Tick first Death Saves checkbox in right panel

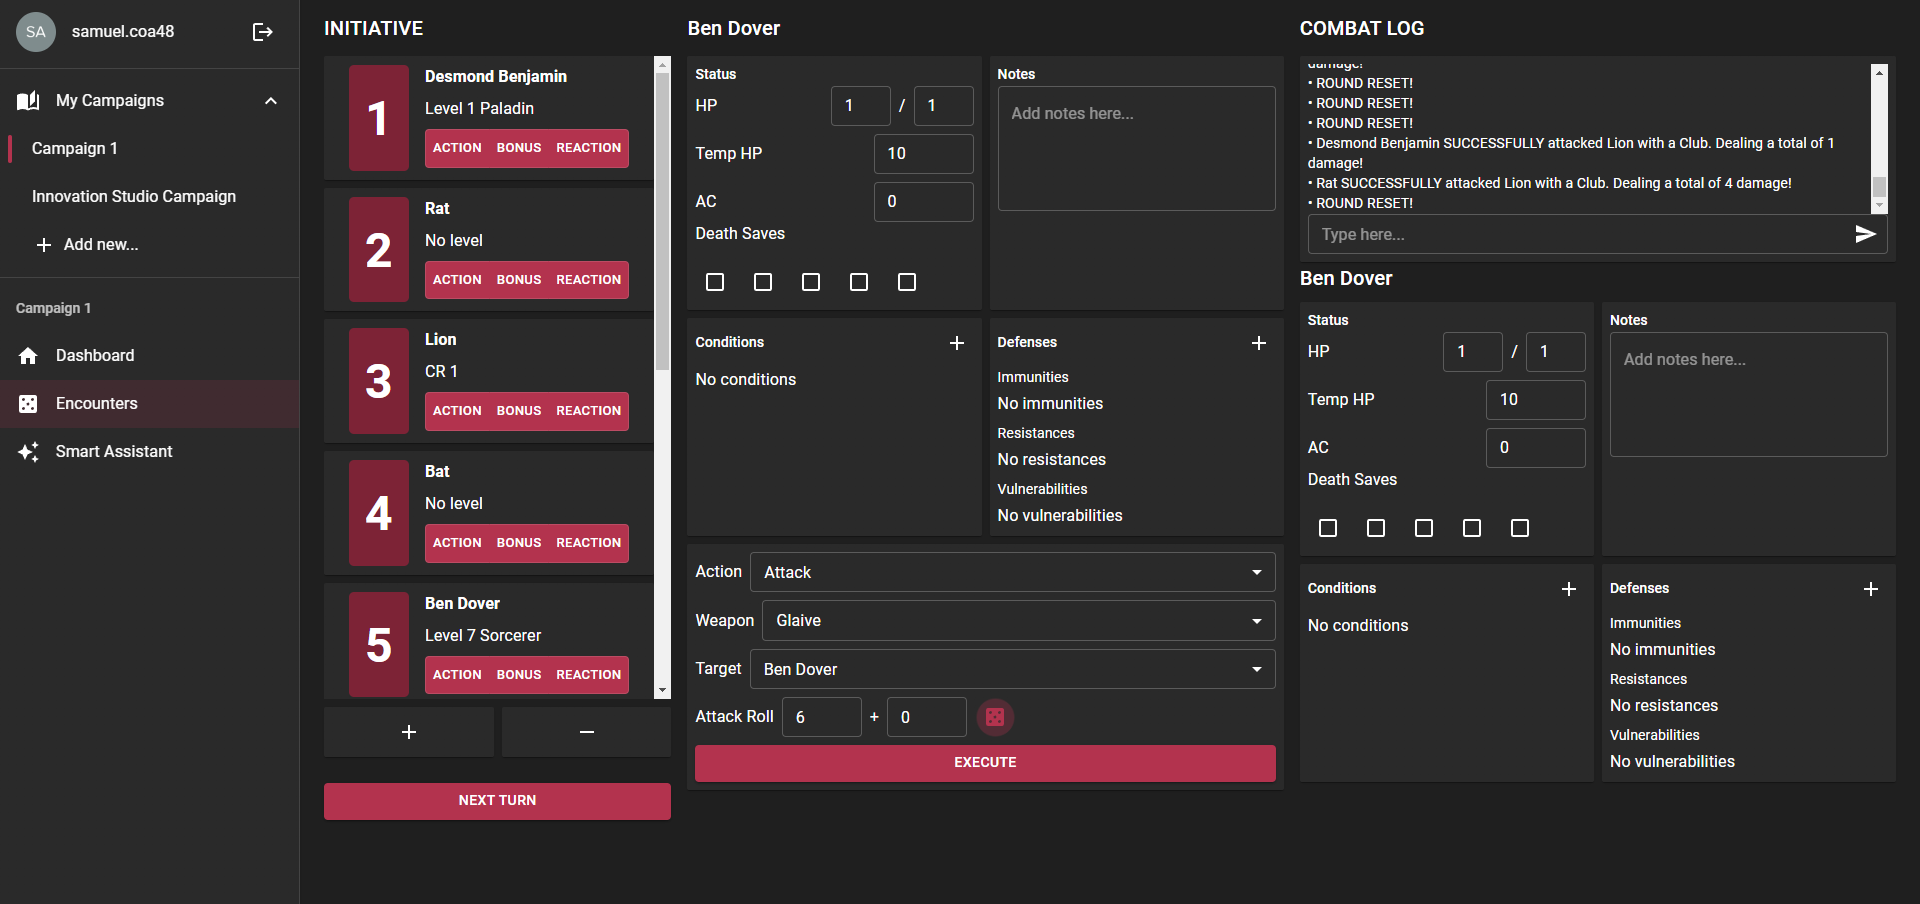click(1328, 528)
